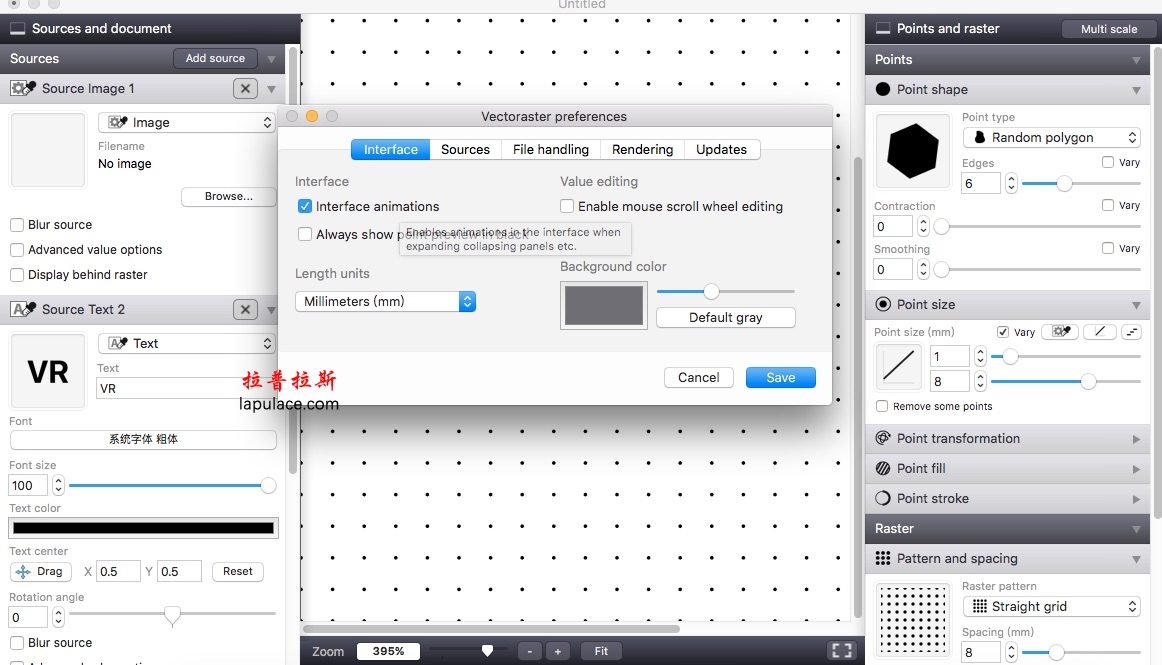
Task: Click the Default gray button
Action: [725, 318]
